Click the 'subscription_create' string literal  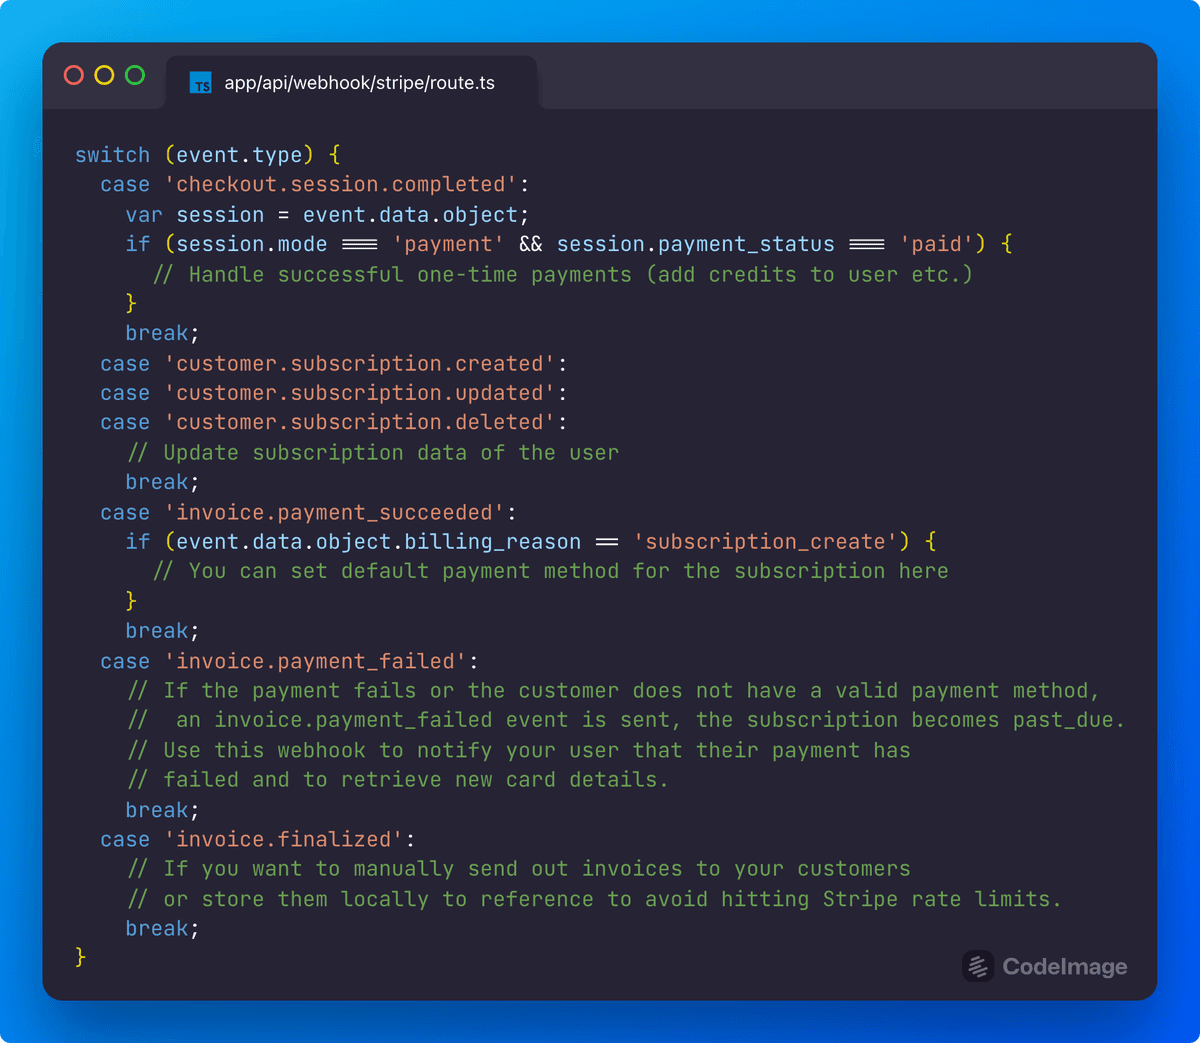[x=765, y=542]
